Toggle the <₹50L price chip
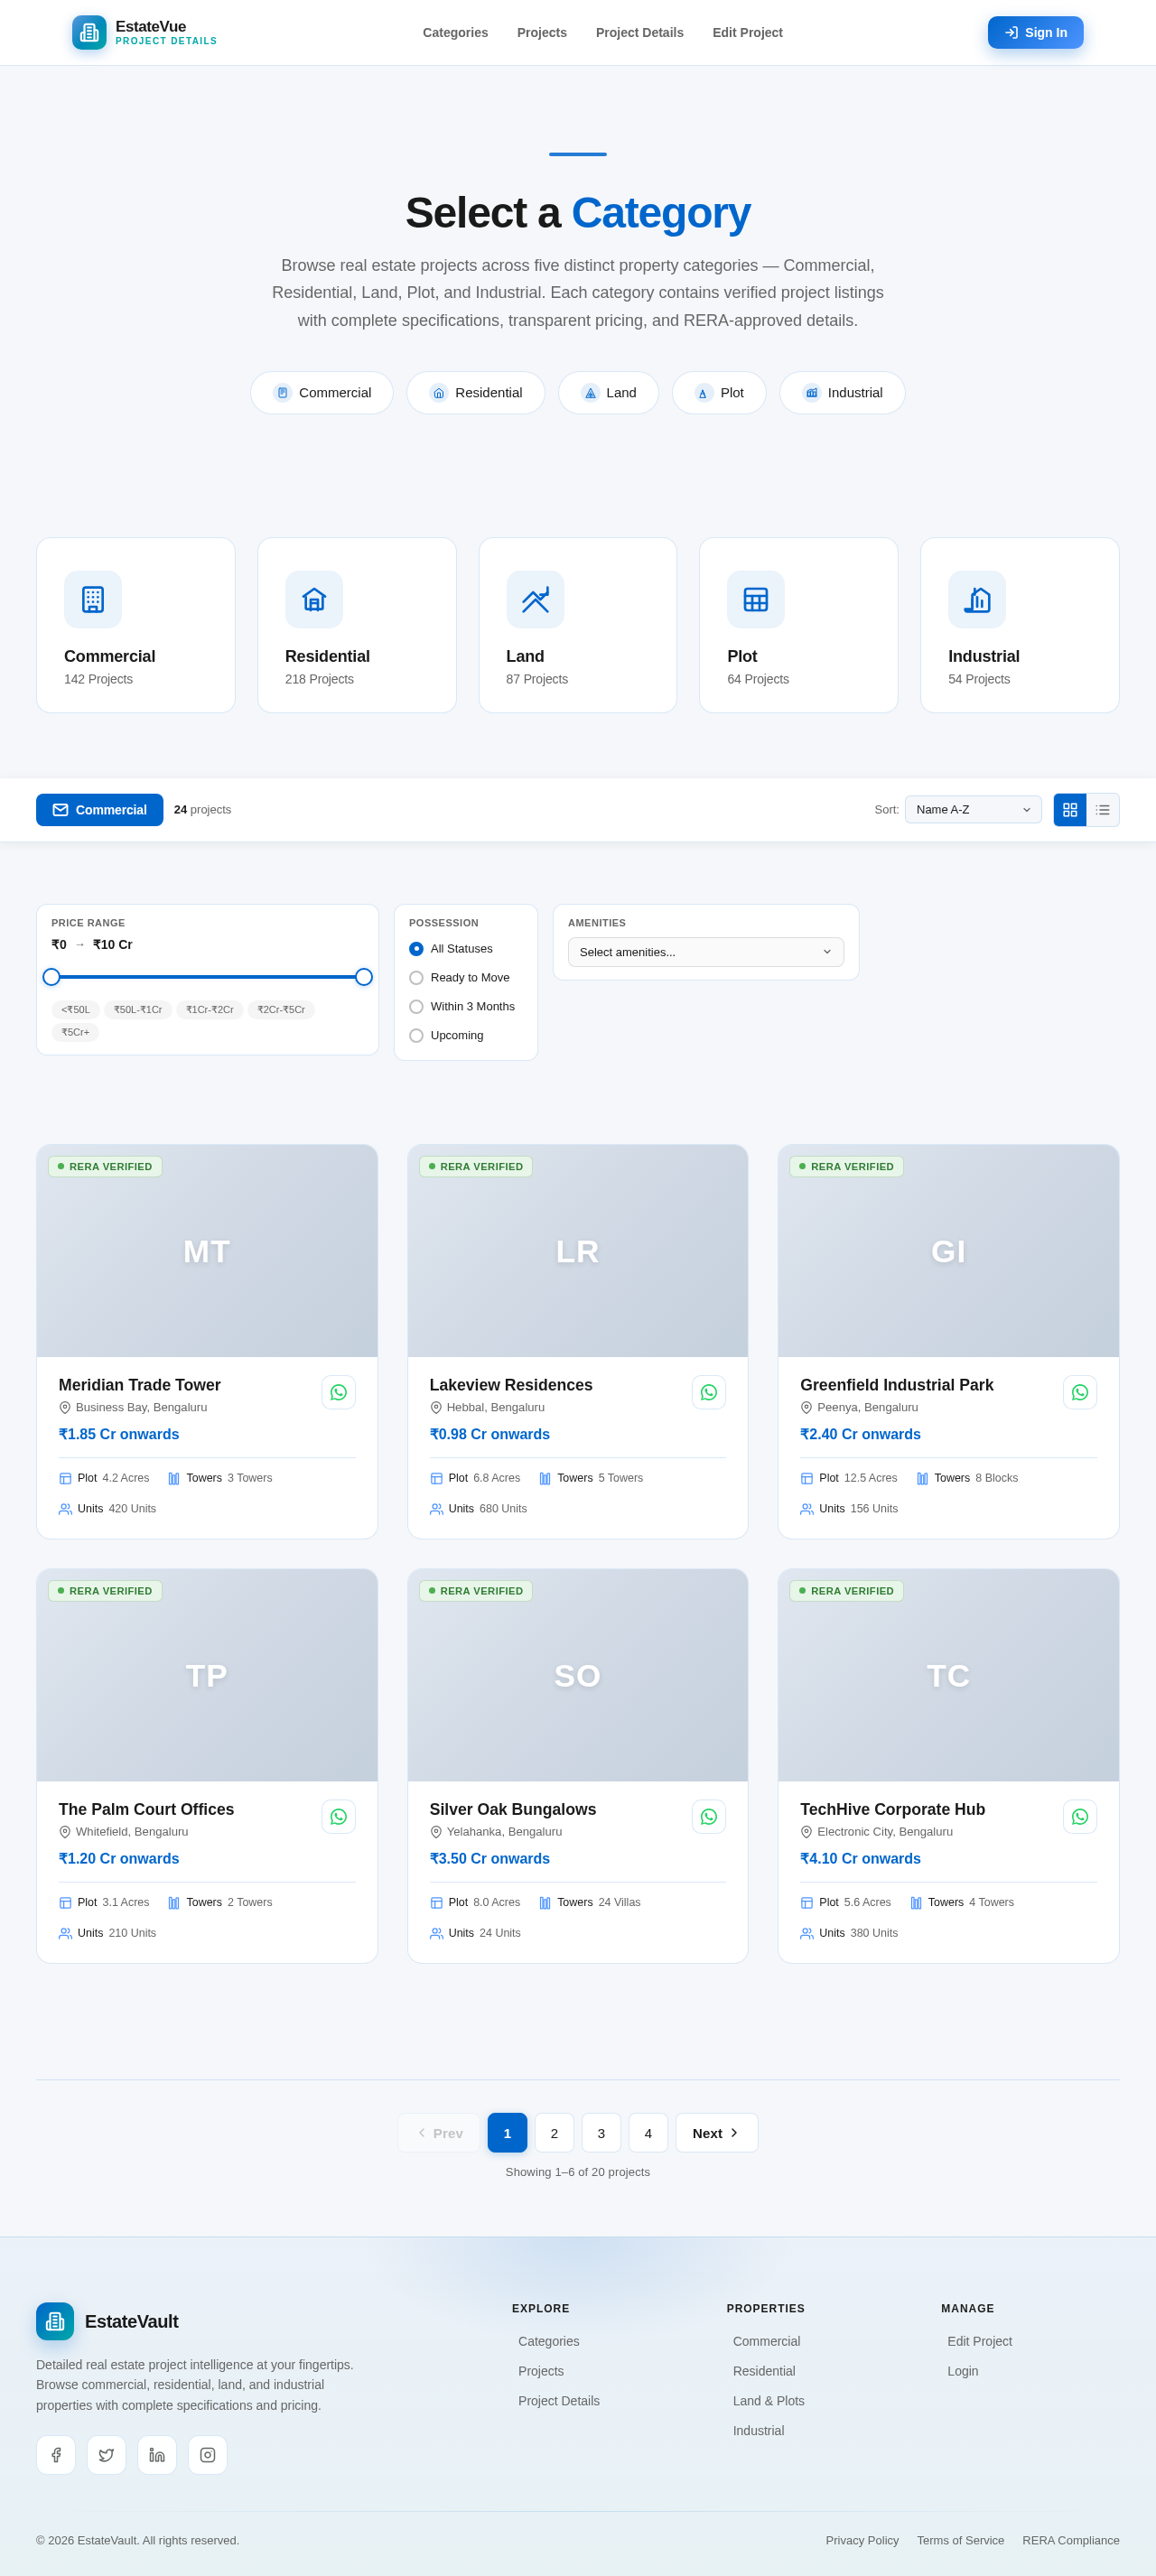This screenshot has height=2576, width=1156. click(x=76, y=1009)
